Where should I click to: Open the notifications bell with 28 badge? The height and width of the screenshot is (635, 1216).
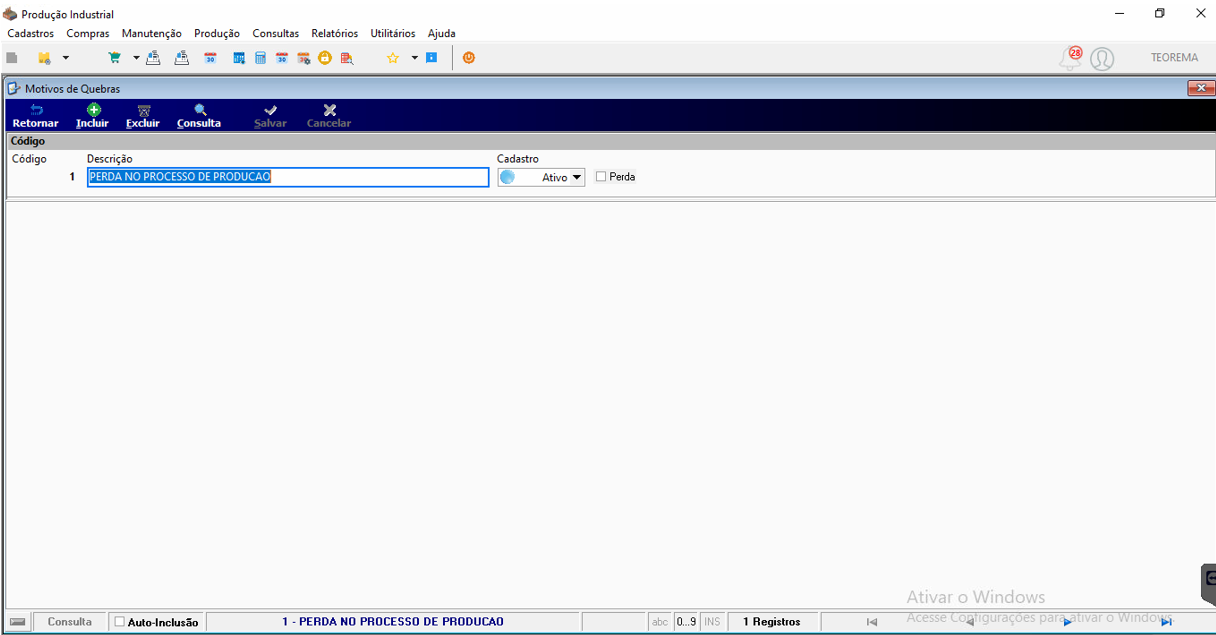click(x=1071, y=58)
